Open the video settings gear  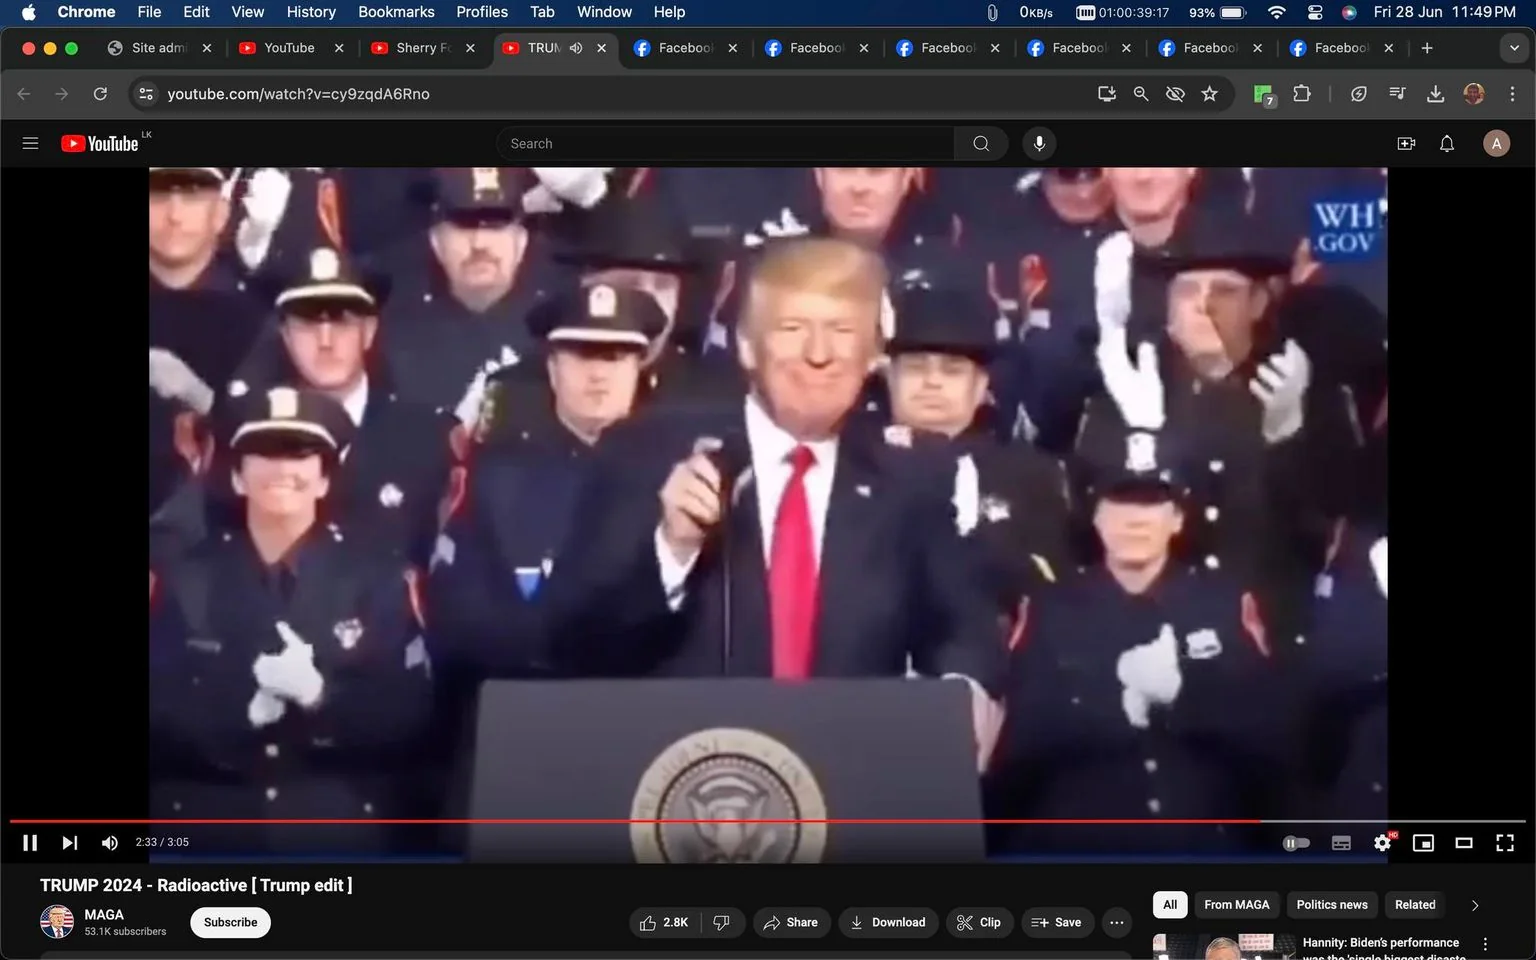tap(1382, 843)
